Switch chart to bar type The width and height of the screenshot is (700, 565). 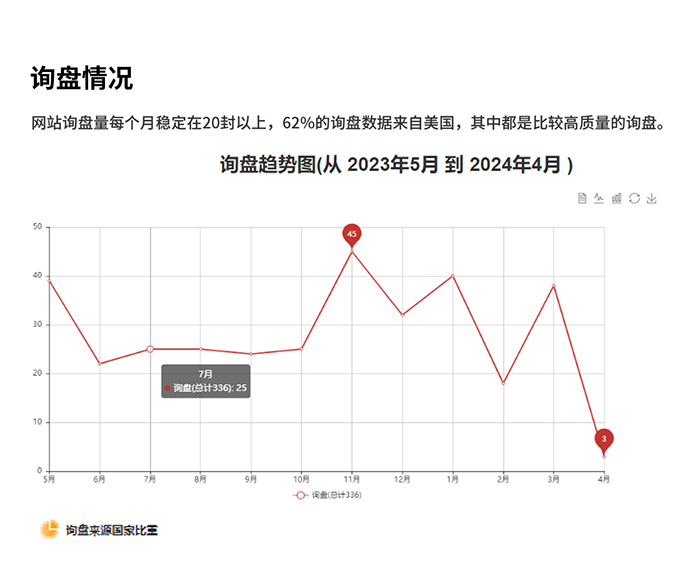tap(617, 199)
